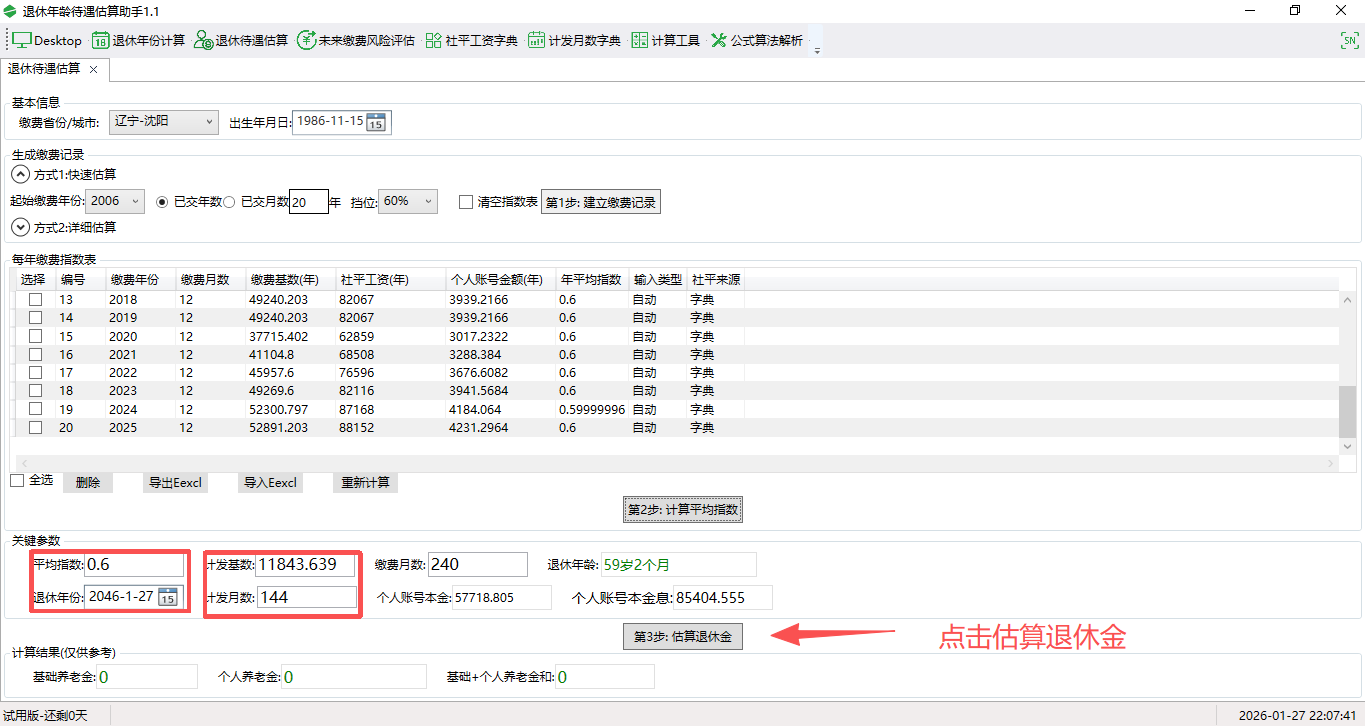Open 退休待遇估算 via its toolbar icon
Screen dimensions: 1365x726
[x=238, y=40]
